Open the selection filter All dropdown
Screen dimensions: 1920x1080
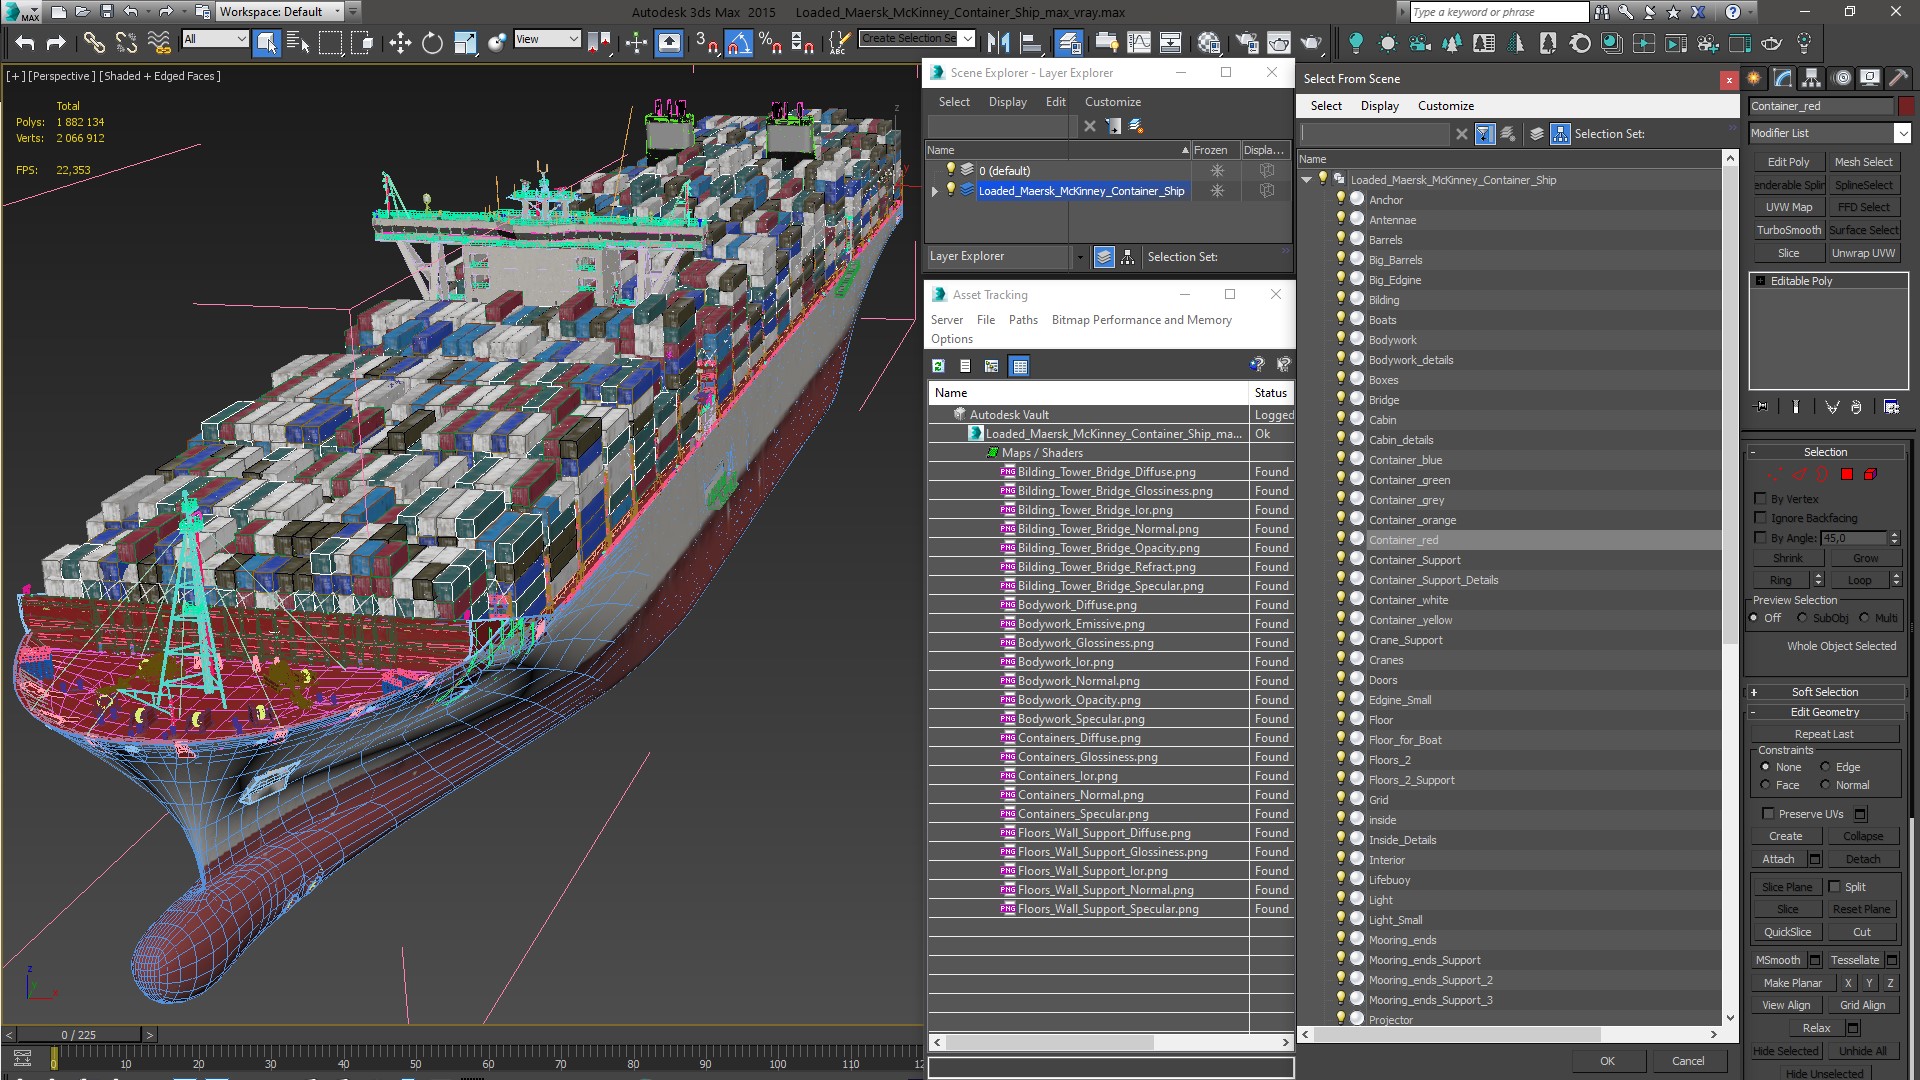pos(215,39)
